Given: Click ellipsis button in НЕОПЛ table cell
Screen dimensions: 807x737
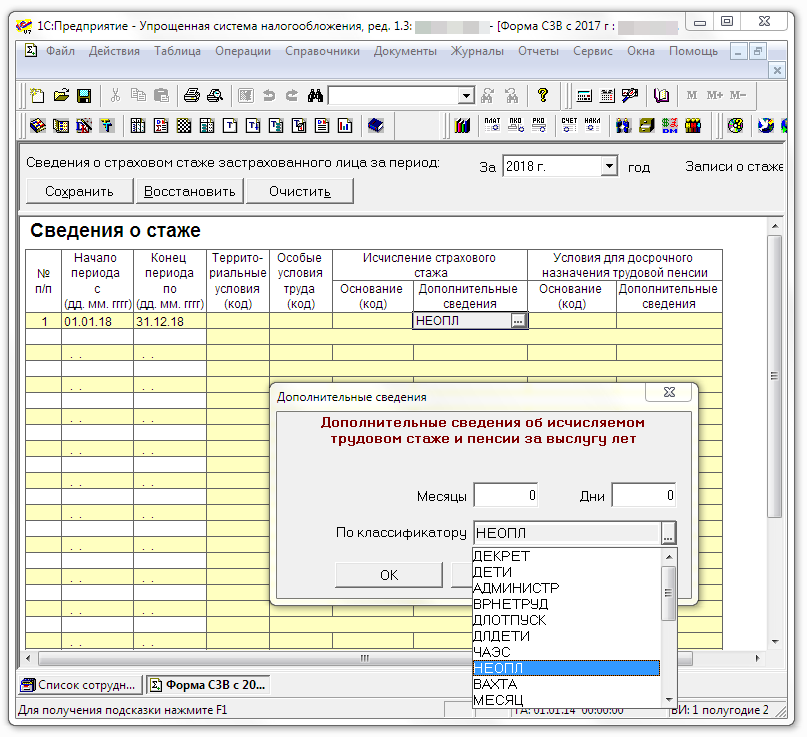Looking at the screenshot, I should (x=518, y=321).
